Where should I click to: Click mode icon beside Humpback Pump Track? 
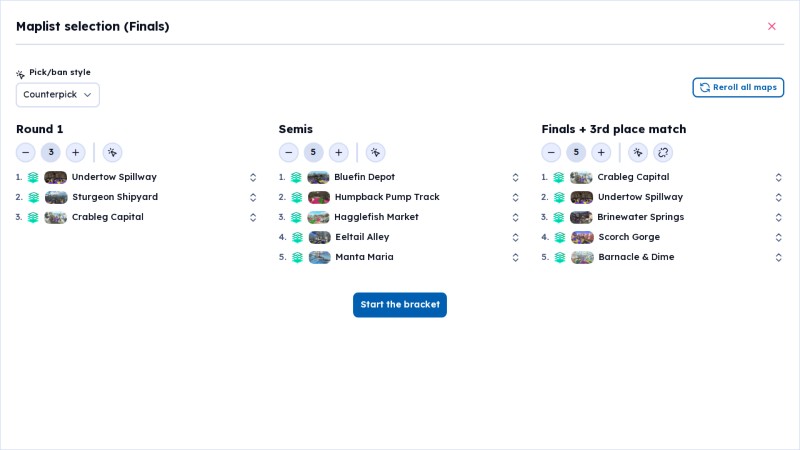coord(296,197)
